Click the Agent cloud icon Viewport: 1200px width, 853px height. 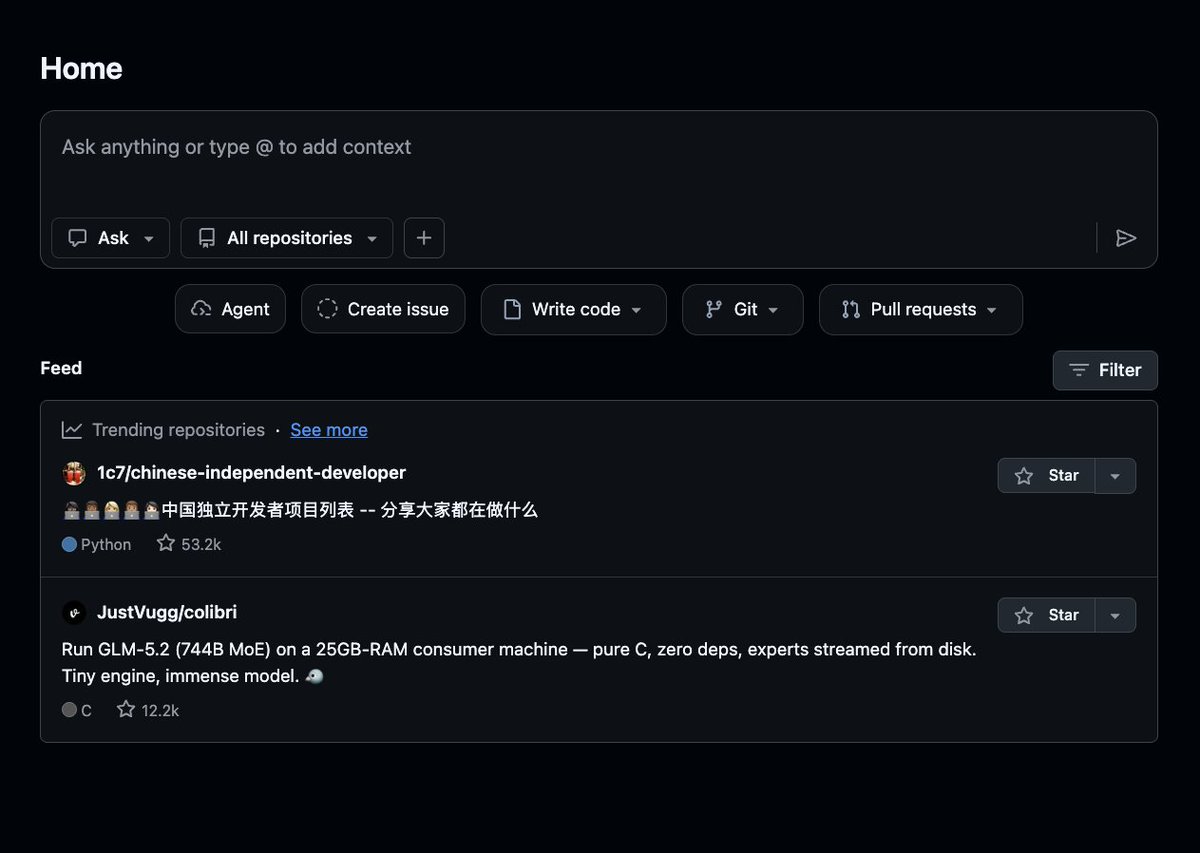point(201,309)
